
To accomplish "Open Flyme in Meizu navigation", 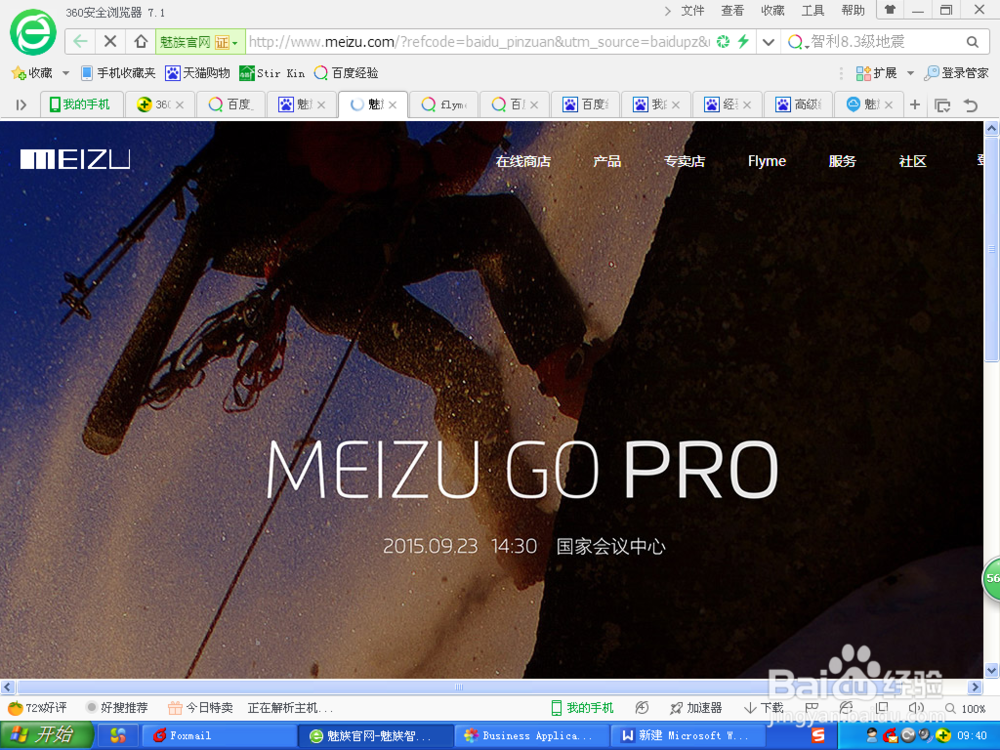I will [767, 161].
